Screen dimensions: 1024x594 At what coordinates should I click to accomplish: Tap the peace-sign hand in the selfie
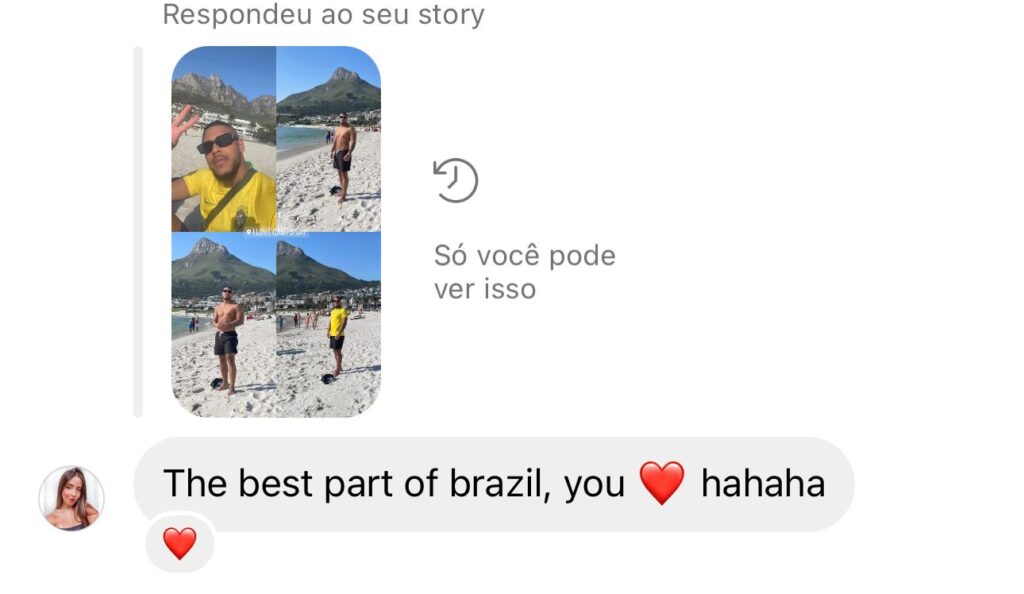click(x=184, y=125)
